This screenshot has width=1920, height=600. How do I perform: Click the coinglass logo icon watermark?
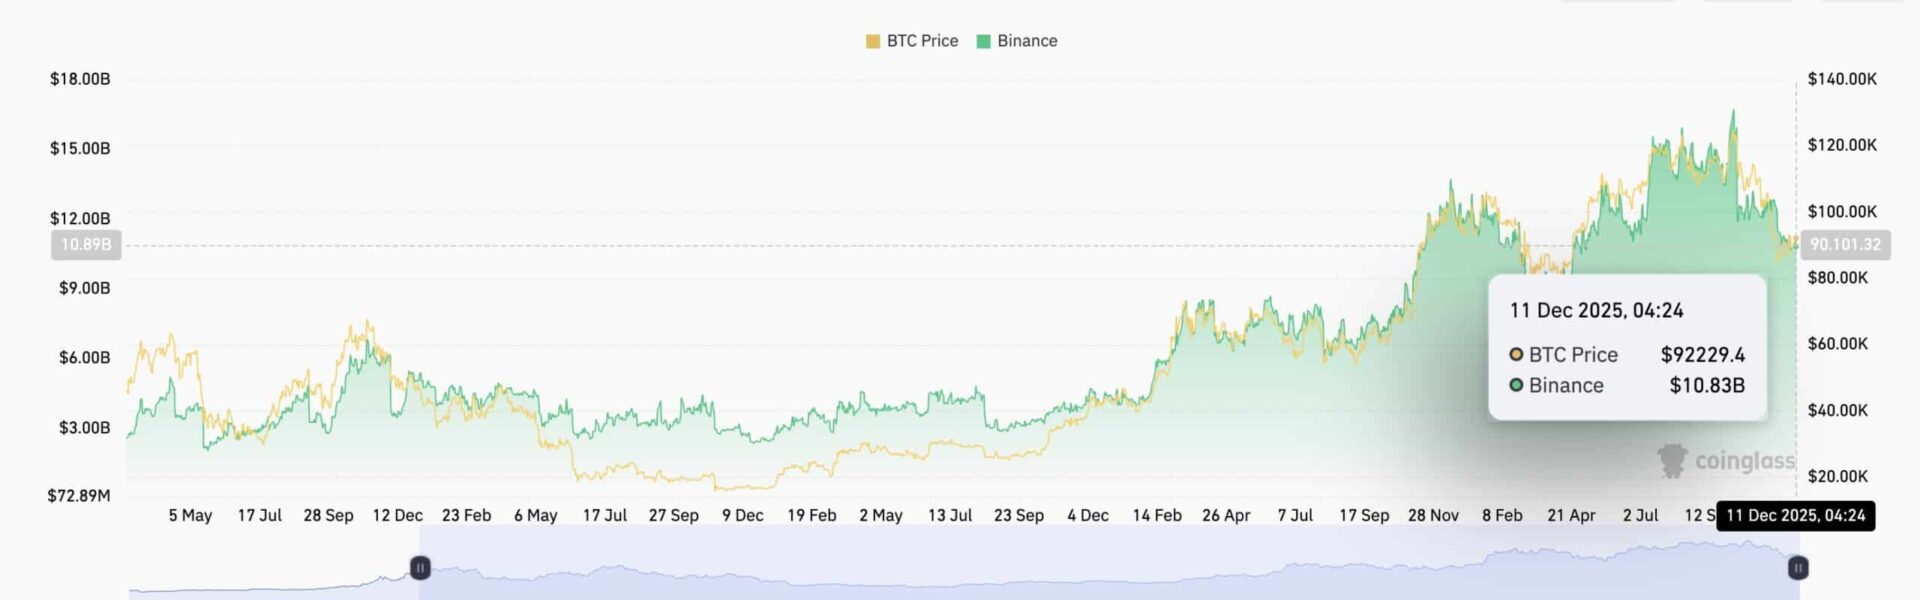coord(1672,460)
